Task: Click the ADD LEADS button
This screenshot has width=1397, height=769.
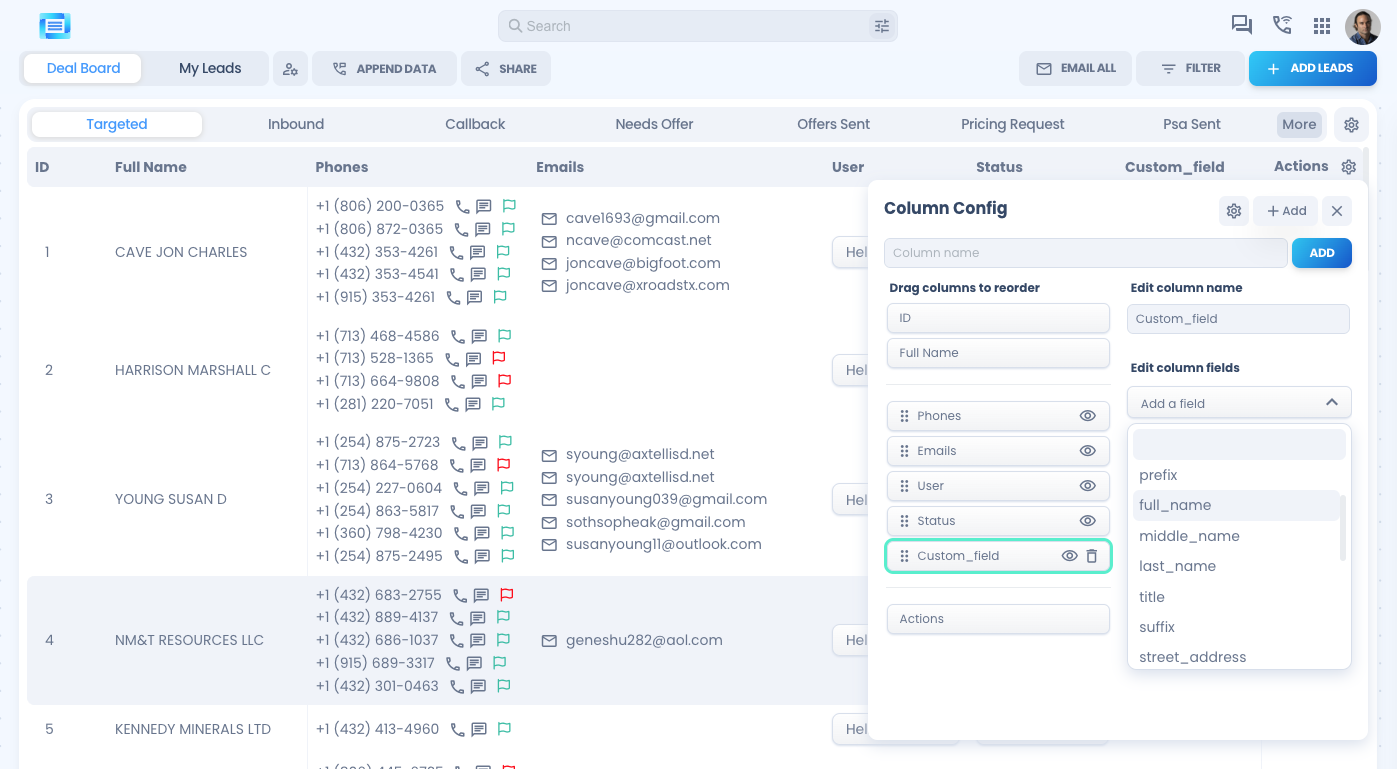Action: pos(1312,69)
